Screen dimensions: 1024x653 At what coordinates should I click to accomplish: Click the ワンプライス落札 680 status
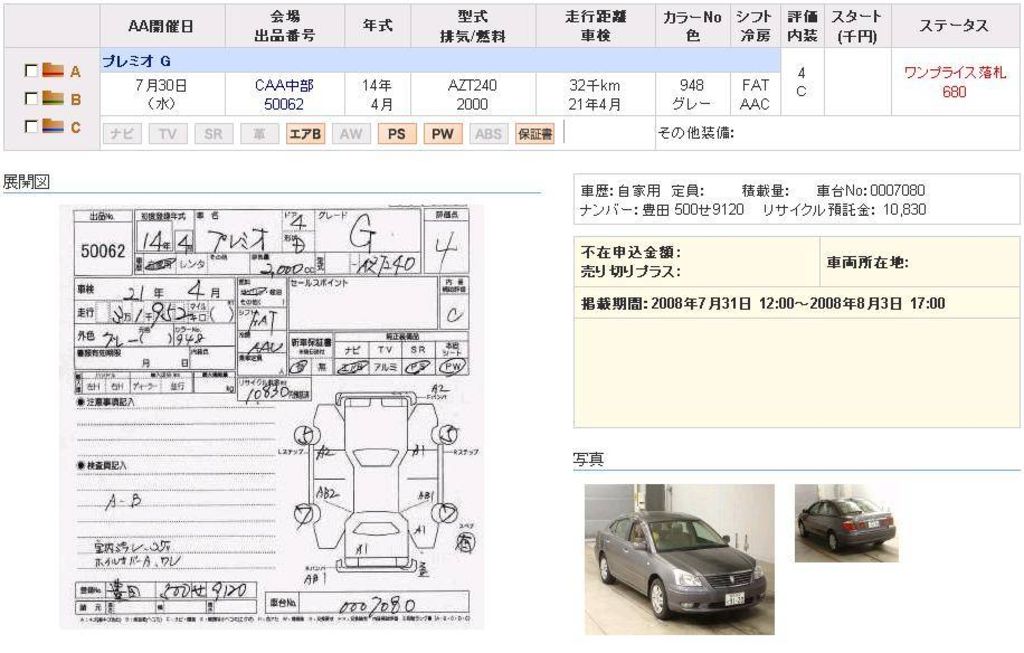click(x=954, y=82)
